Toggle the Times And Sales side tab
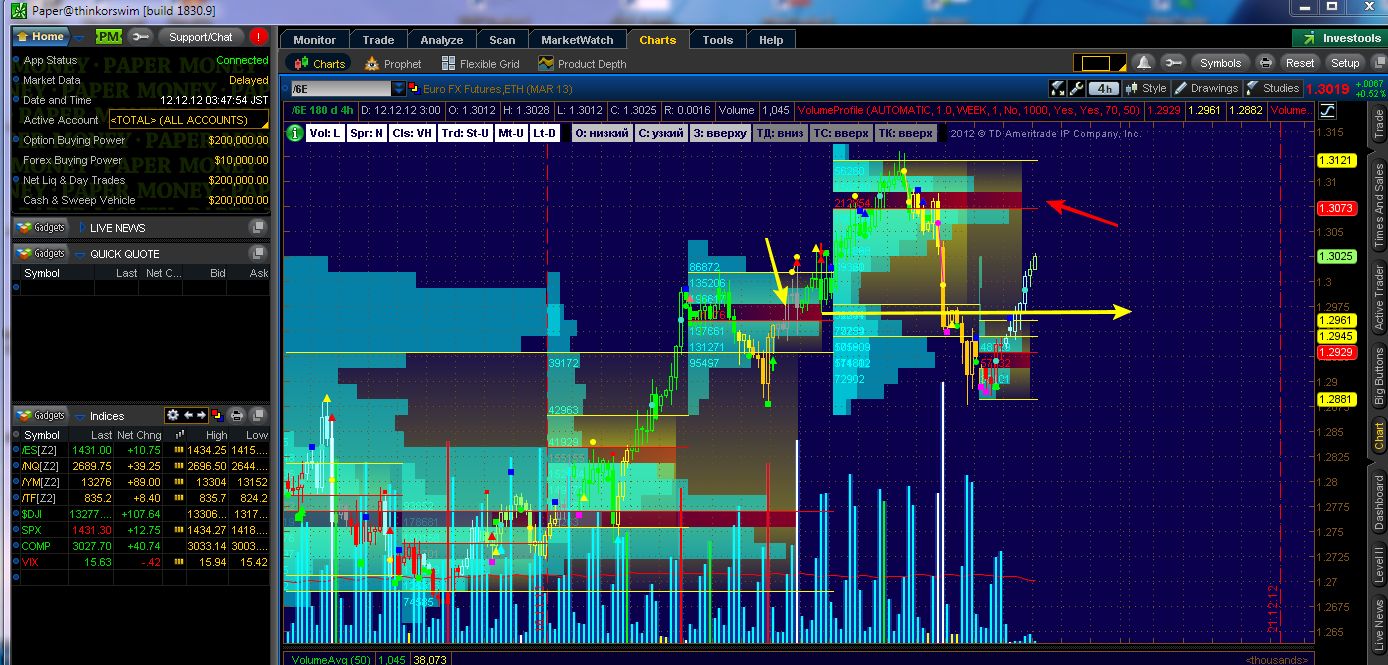1388x665 pixels. (x=1378, y=206)
